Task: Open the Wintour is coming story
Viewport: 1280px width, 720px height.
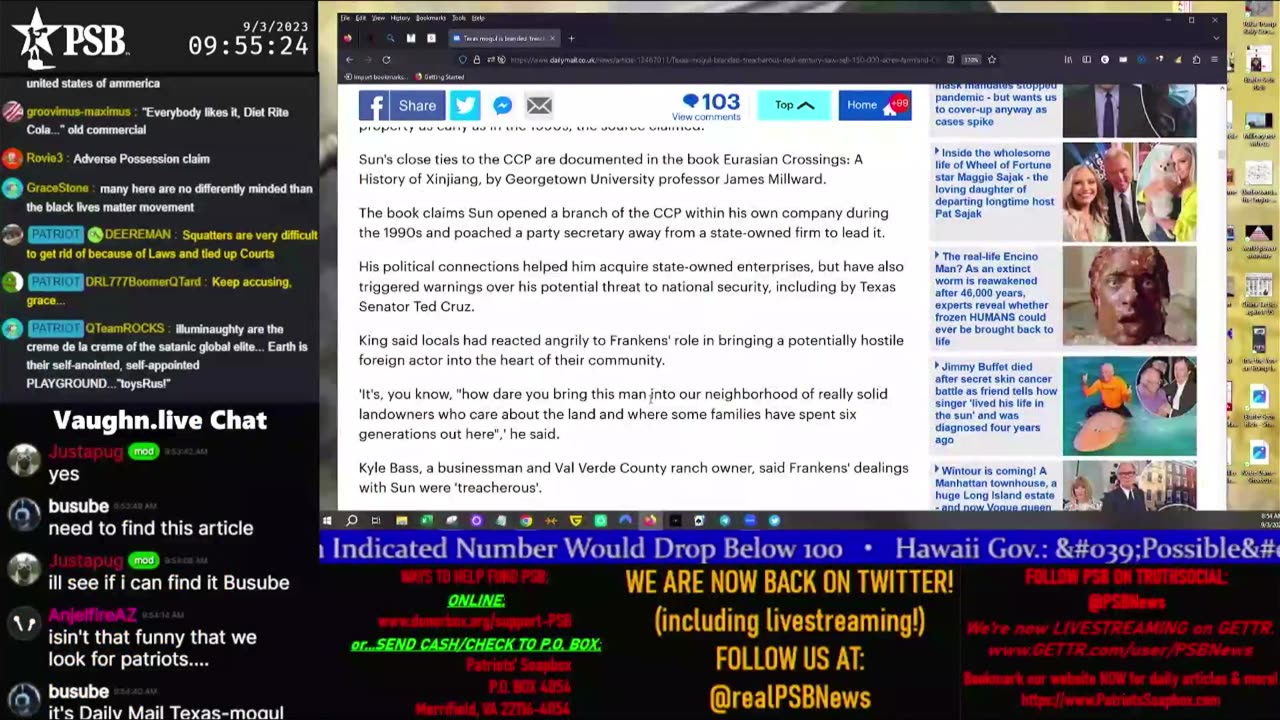Action: [995, 488]
